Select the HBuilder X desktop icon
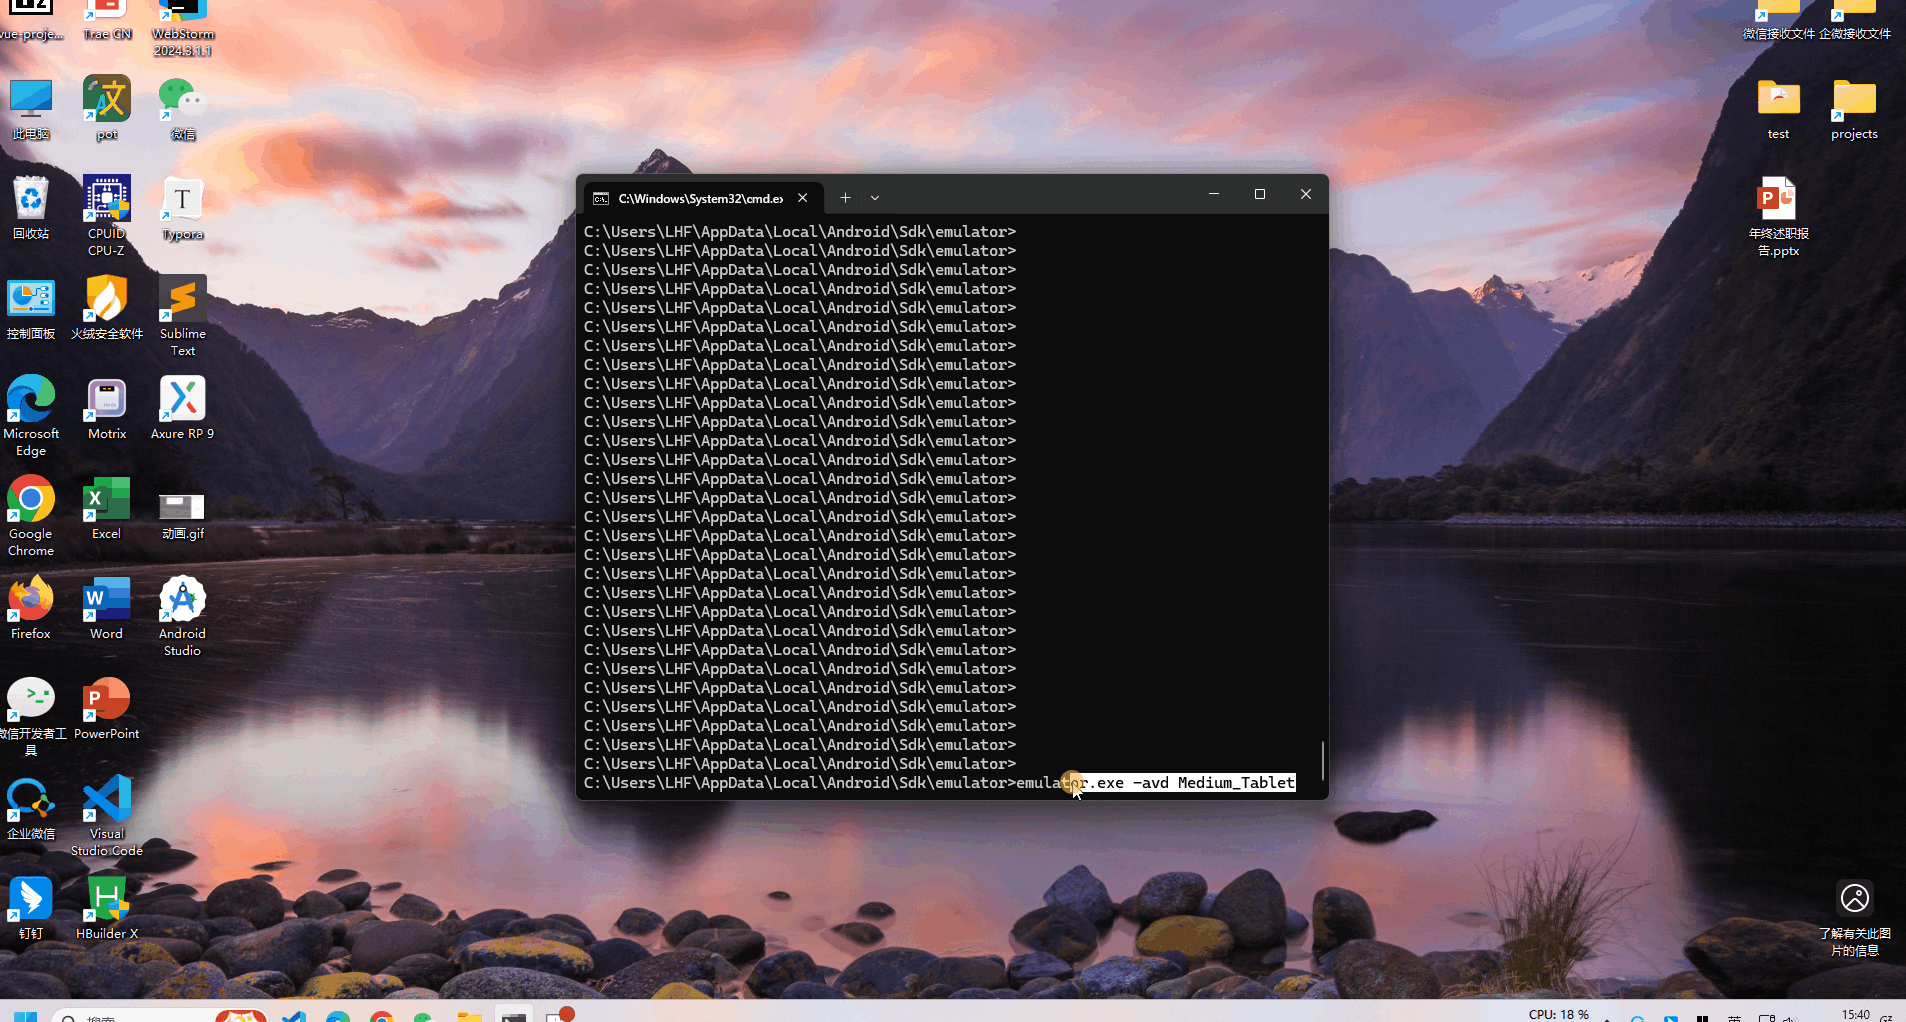This screenshot has width=1906, height=1022. pos(107,900)
